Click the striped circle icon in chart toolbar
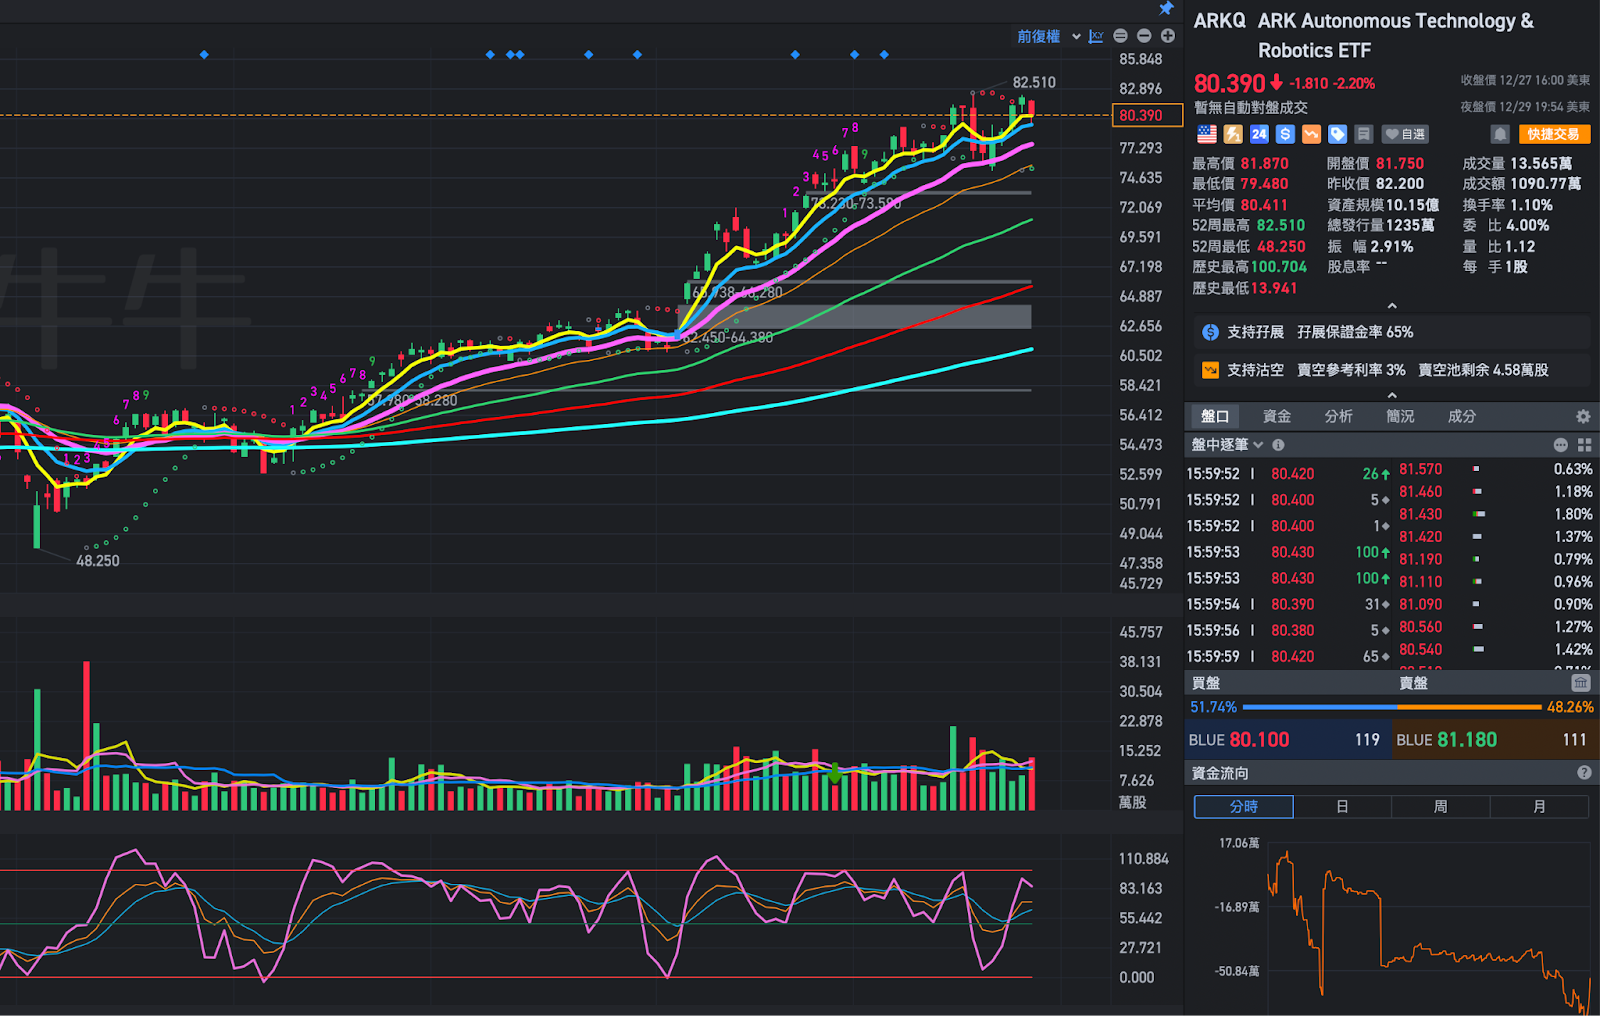Screen dimensions: 1600x1016 [x=1120, y=36]
